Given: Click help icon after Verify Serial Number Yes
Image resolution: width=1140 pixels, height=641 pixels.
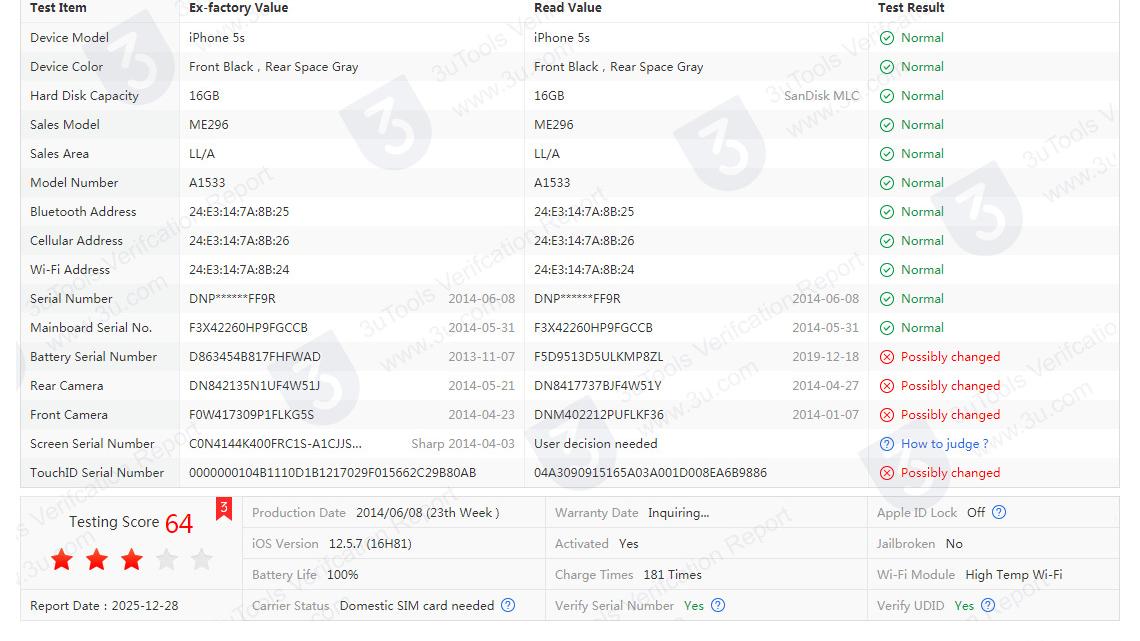Looking at the screenshot, I should pos(717,605).
